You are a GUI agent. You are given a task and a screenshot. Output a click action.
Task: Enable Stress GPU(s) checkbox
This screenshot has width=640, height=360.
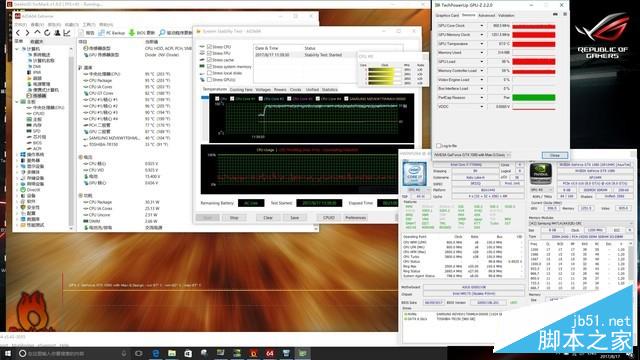pyautogui.click(x=209, y=79)
